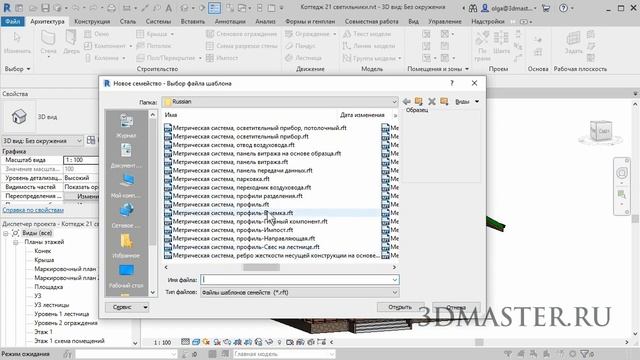Click the filter icon in the status bar
Image resolution: width=640 pixels, height=360 pixels.
coord(585,354)
